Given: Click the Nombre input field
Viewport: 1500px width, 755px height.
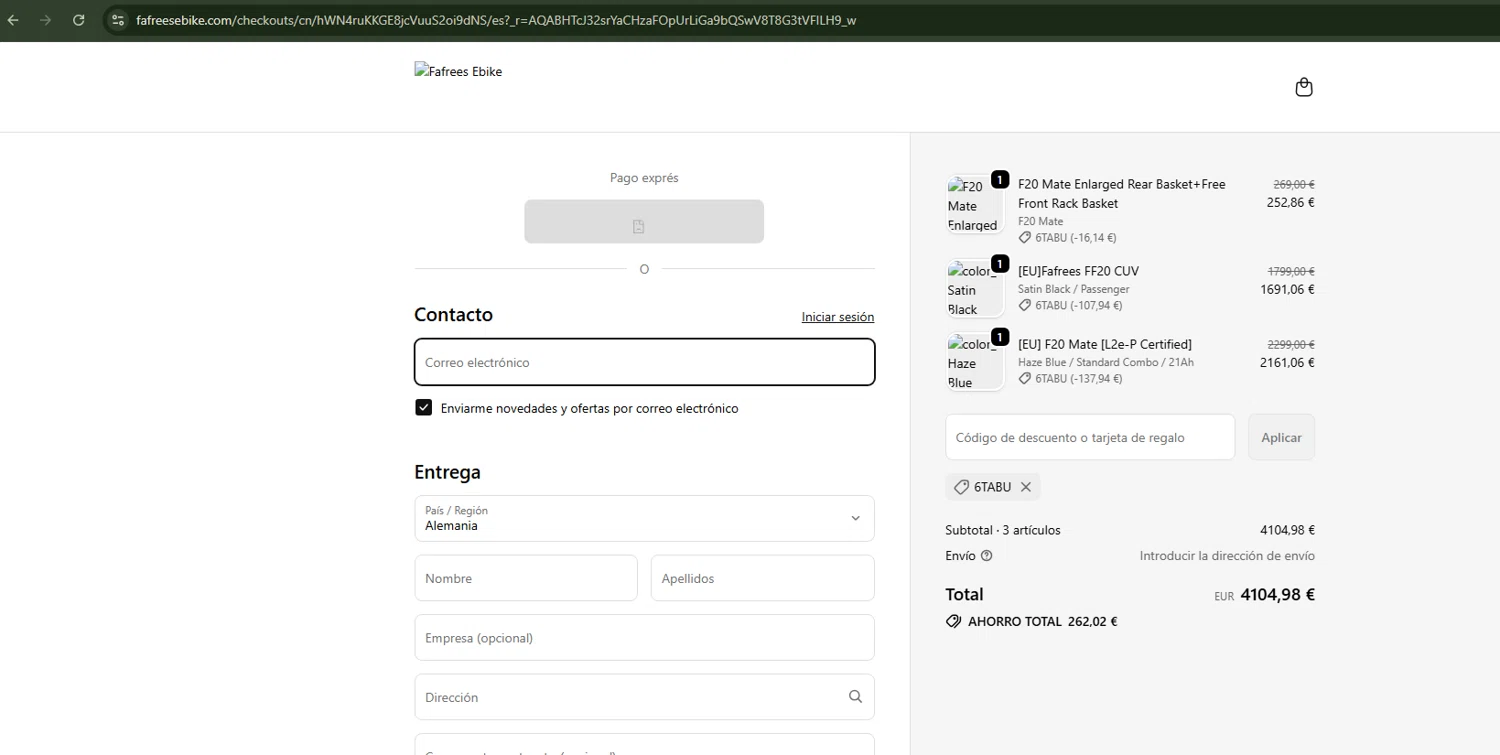Looking at the screenshot, I should (526, 578).
